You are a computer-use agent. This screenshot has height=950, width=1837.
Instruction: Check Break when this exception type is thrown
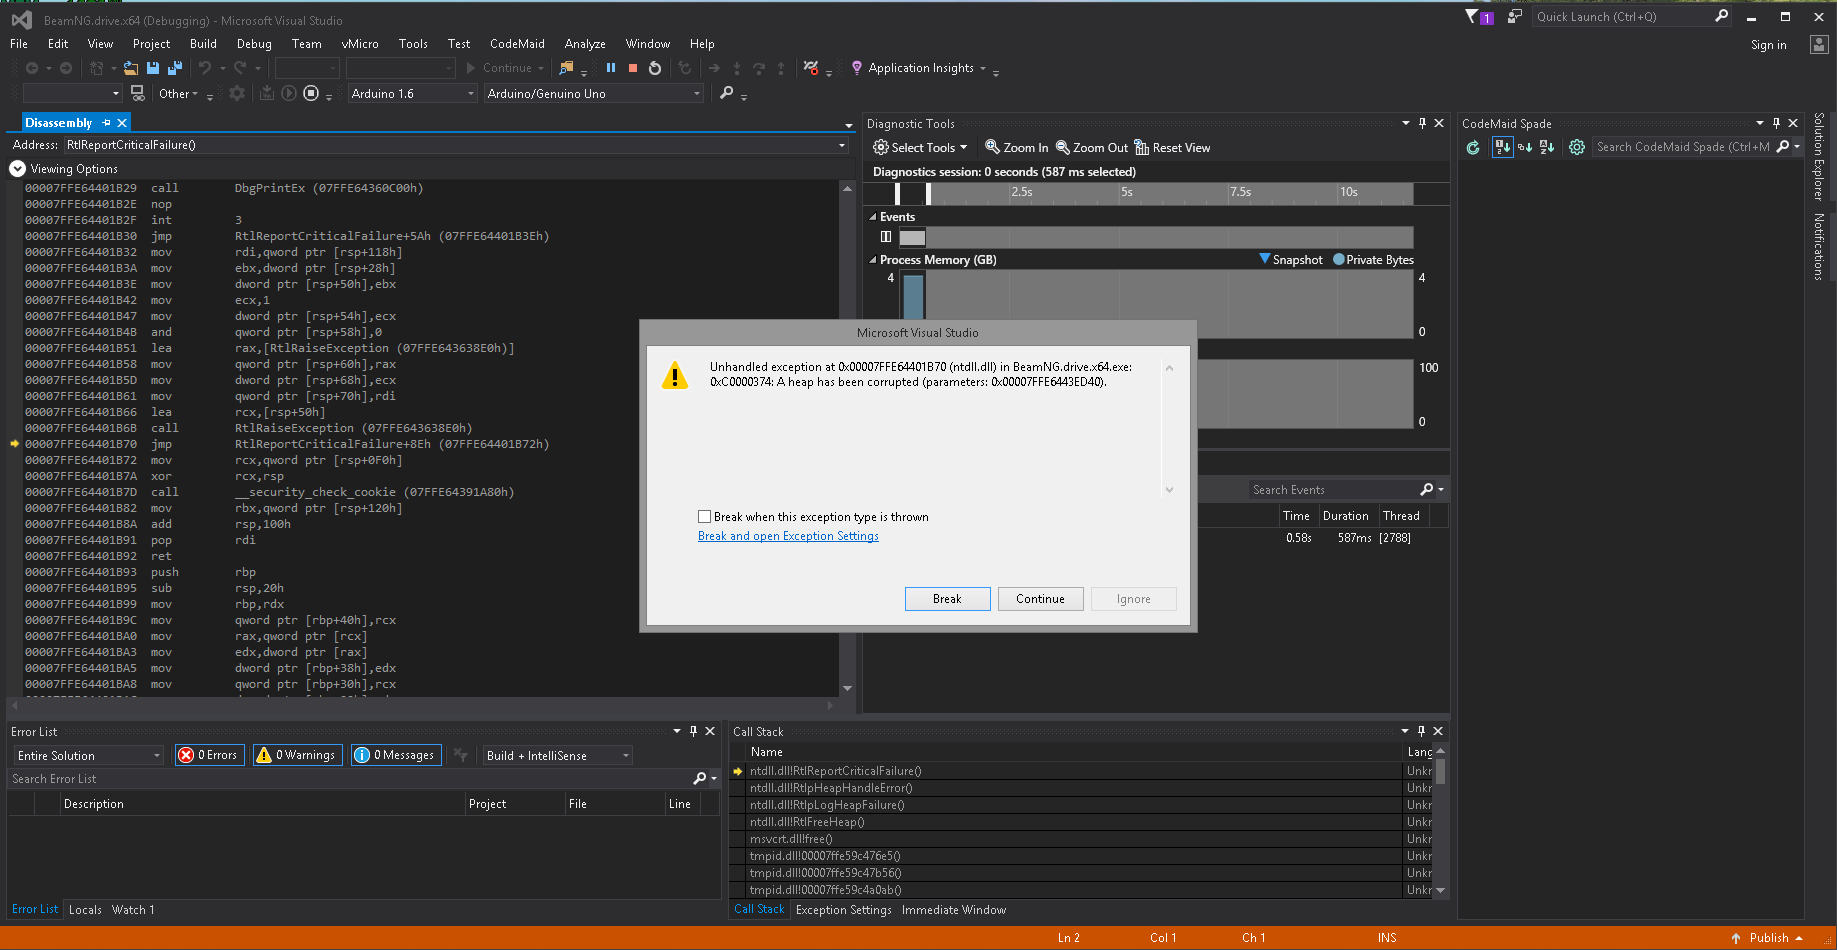704,517
